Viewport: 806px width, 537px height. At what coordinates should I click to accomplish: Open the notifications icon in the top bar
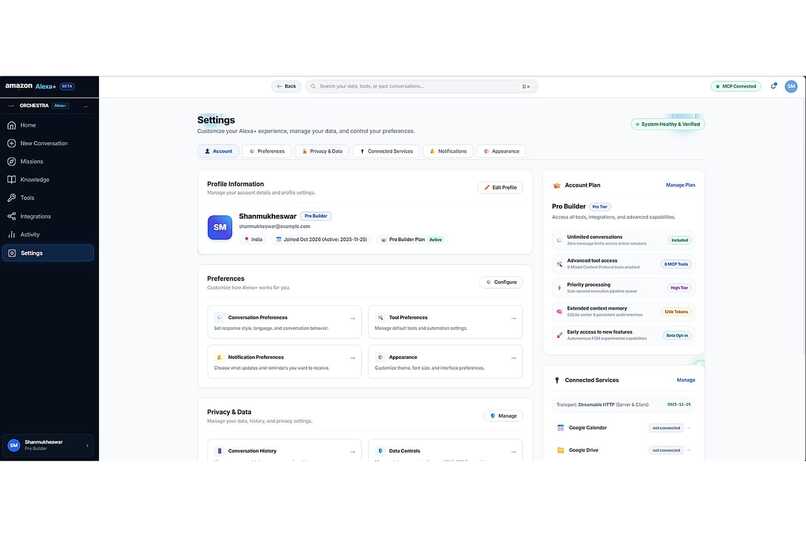coord(774,86)
